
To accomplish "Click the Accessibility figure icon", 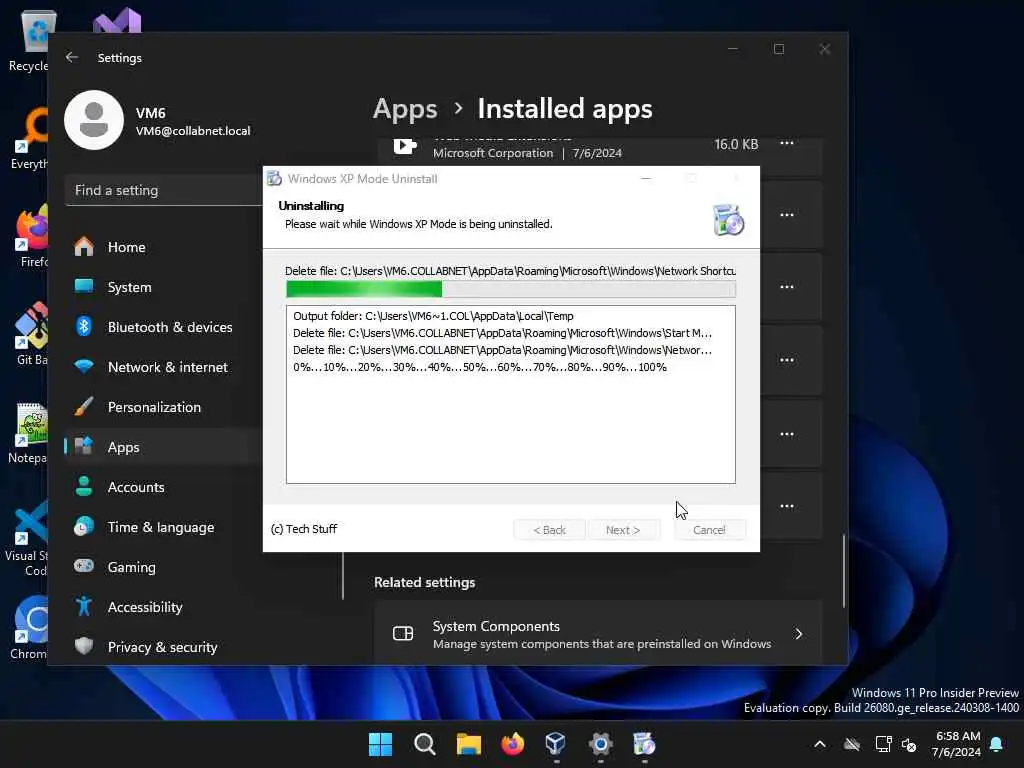I will (x=84, y=607).
